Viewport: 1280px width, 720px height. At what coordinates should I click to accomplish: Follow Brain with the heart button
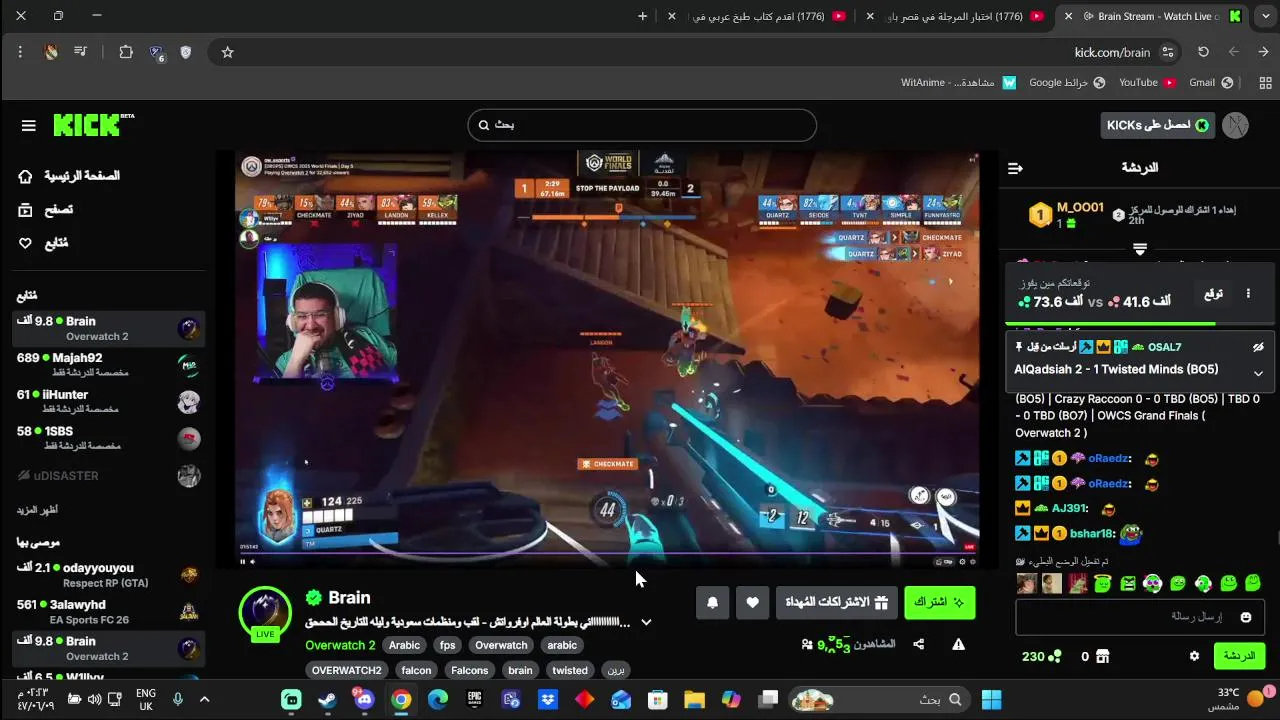click(752, 602)
